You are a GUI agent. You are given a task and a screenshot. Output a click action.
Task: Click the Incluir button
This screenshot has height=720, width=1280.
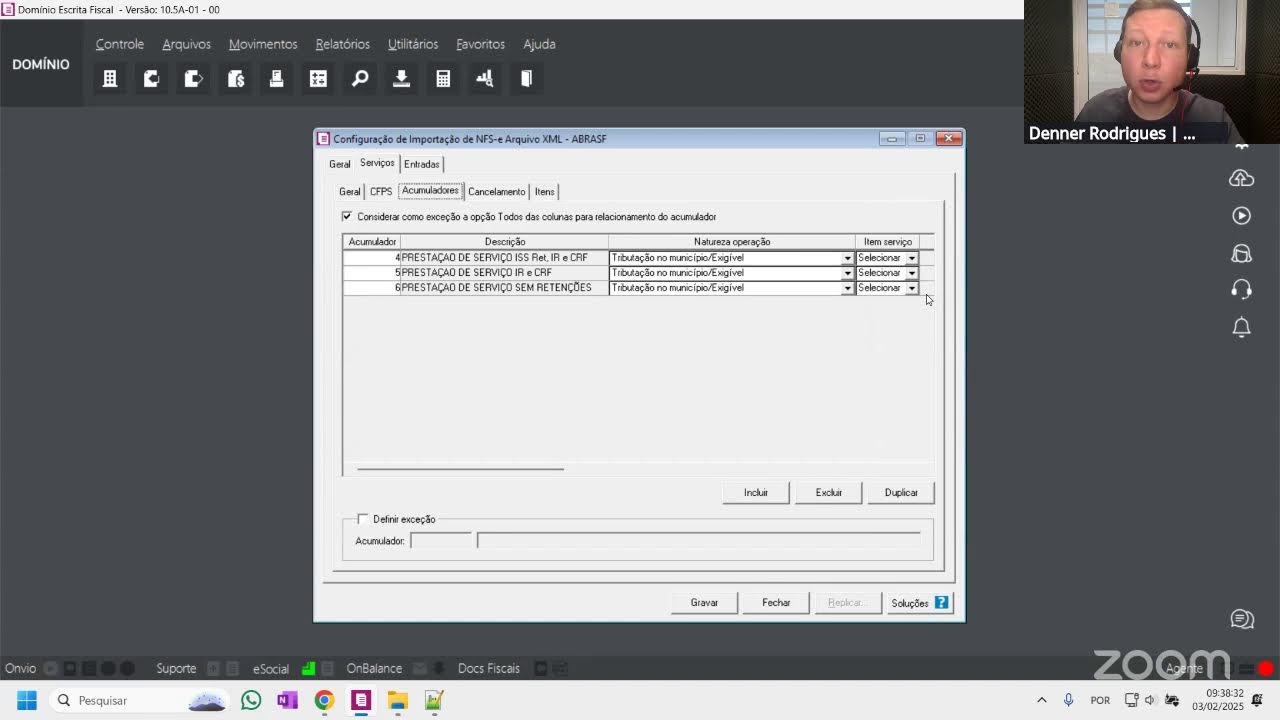756,492
